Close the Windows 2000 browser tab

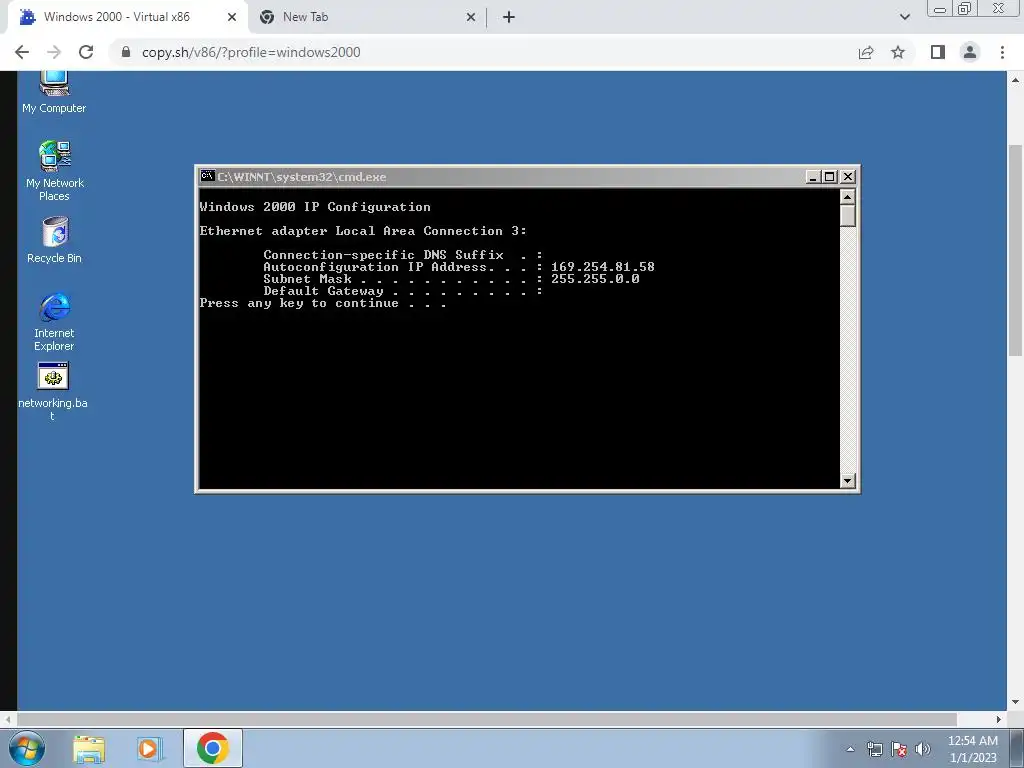232,17
